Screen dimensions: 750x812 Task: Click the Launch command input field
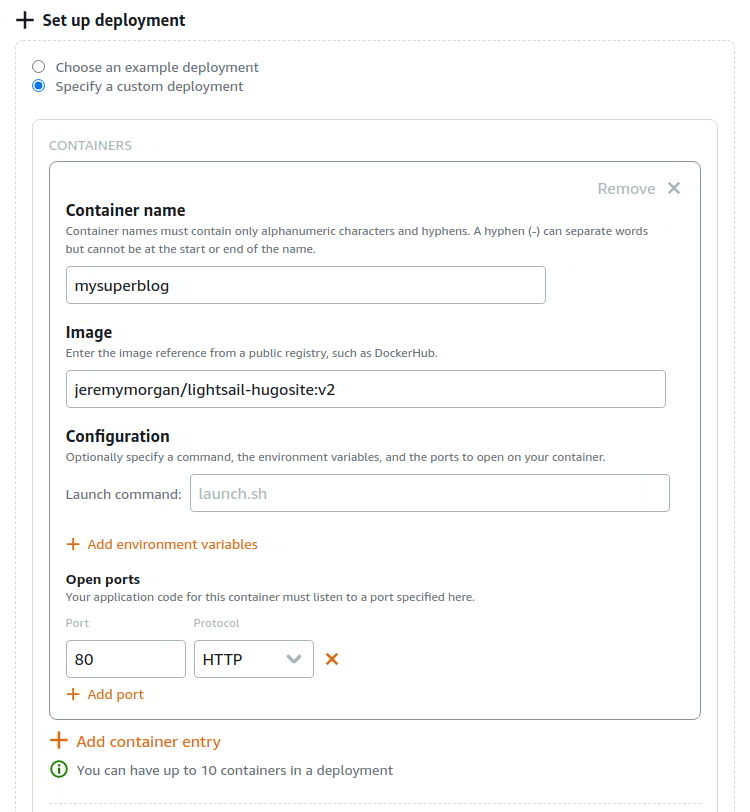coord(429,493)
